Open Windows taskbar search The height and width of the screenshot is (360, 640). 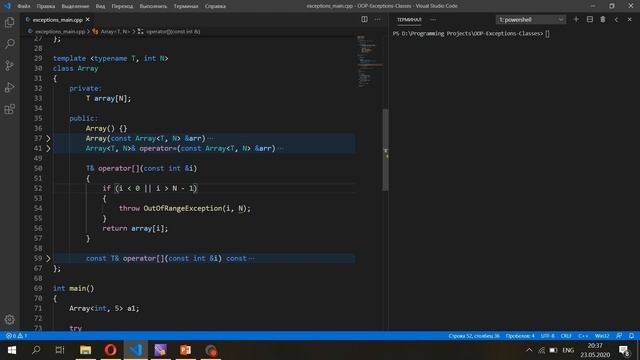click(36, 350)
